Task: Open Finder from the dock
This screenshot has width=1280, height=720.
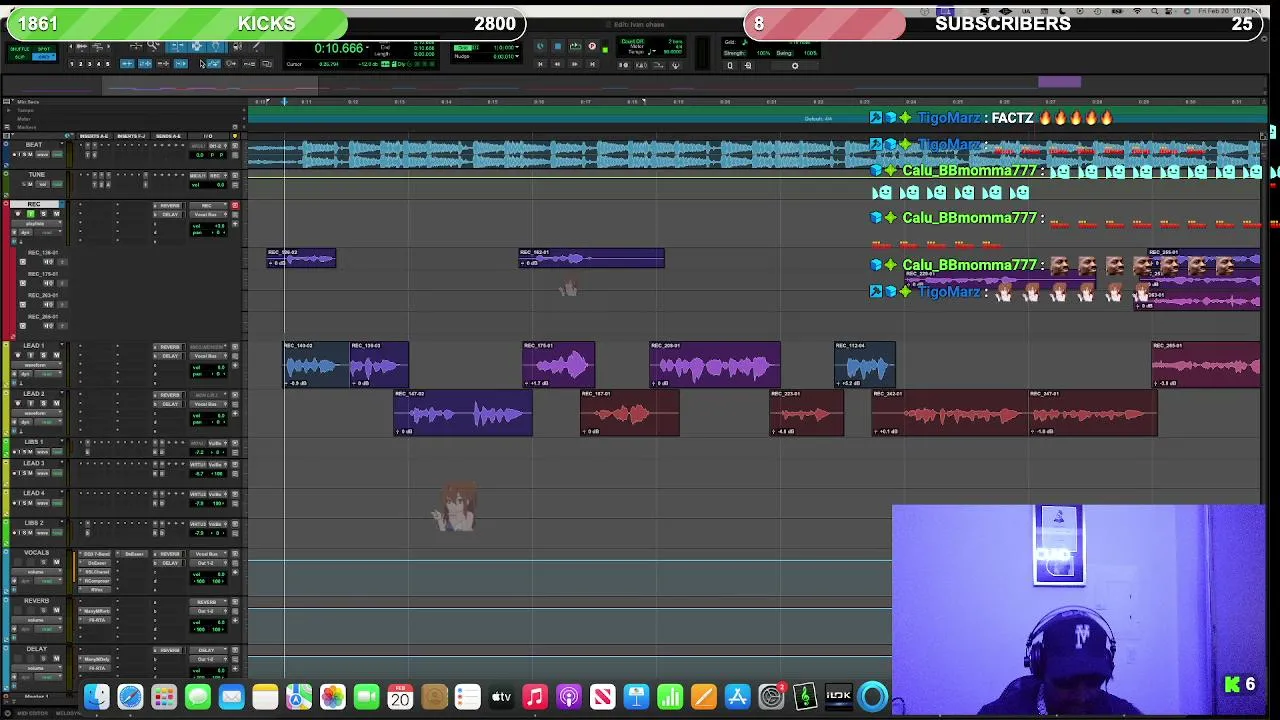Action: click(x=96, y=697)
